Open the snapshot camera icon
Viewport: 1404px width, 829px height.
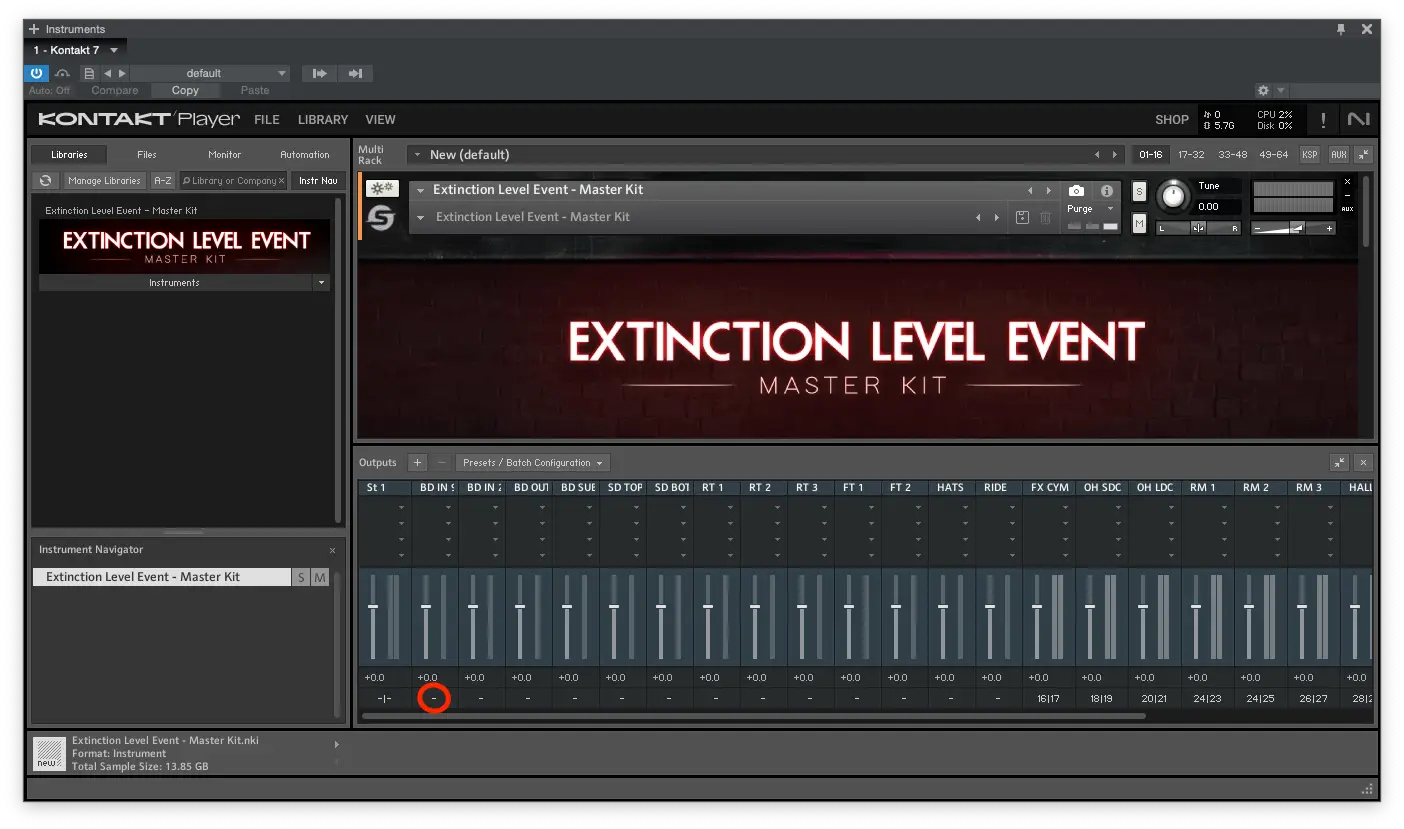(x=1076, y=190)
